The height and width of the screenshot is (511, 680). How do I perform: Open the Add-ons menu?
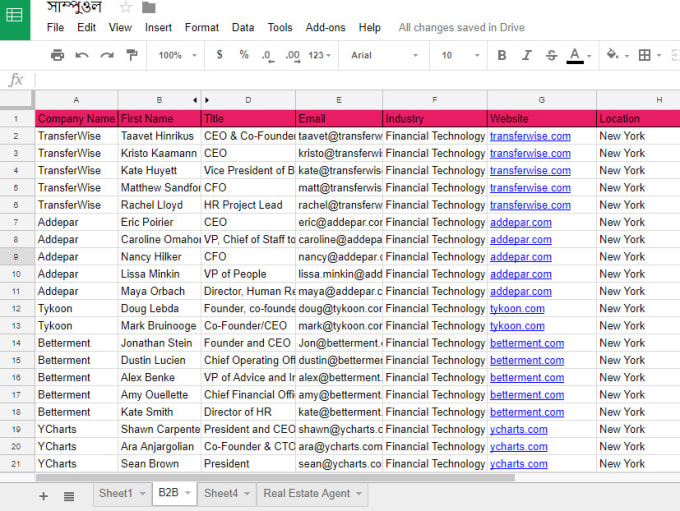tap(325, 27)
